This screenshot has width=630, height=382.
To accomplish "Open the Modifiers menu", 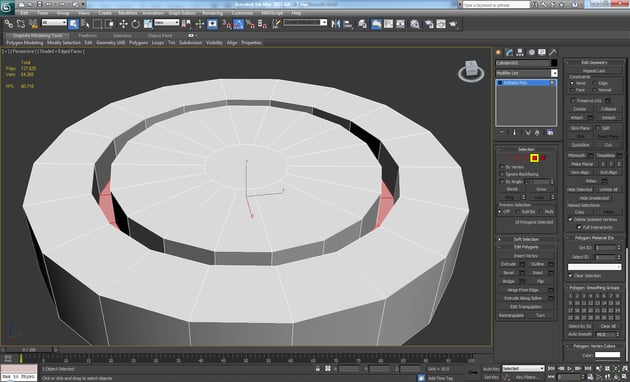I will (x=128, y=13).
